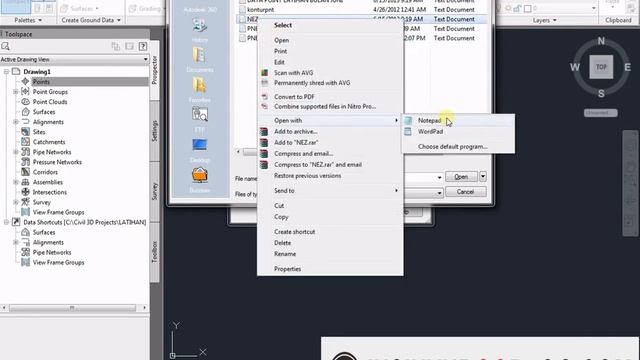Click the Open button in the file dialog
The width and height of the screenshot is (640, 360).
click(x=461, y=177)
